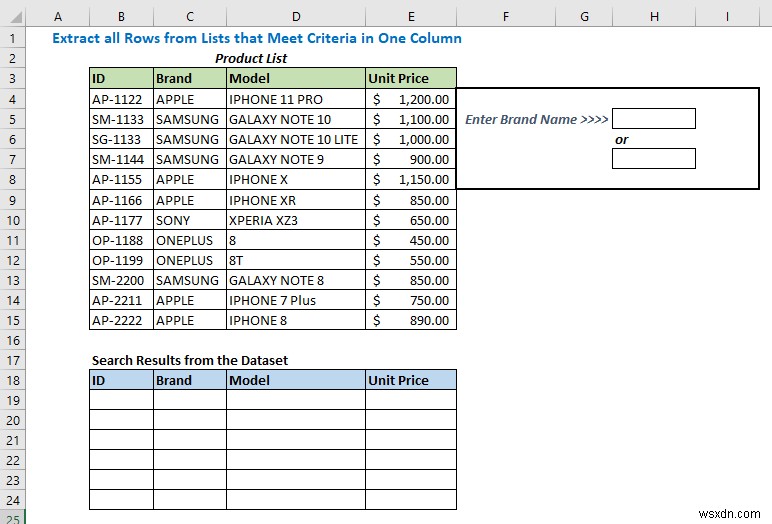Click the 'IPHONE 8' model cell
This screenshot has height=524, width=772.
click(x=296, y=320)
